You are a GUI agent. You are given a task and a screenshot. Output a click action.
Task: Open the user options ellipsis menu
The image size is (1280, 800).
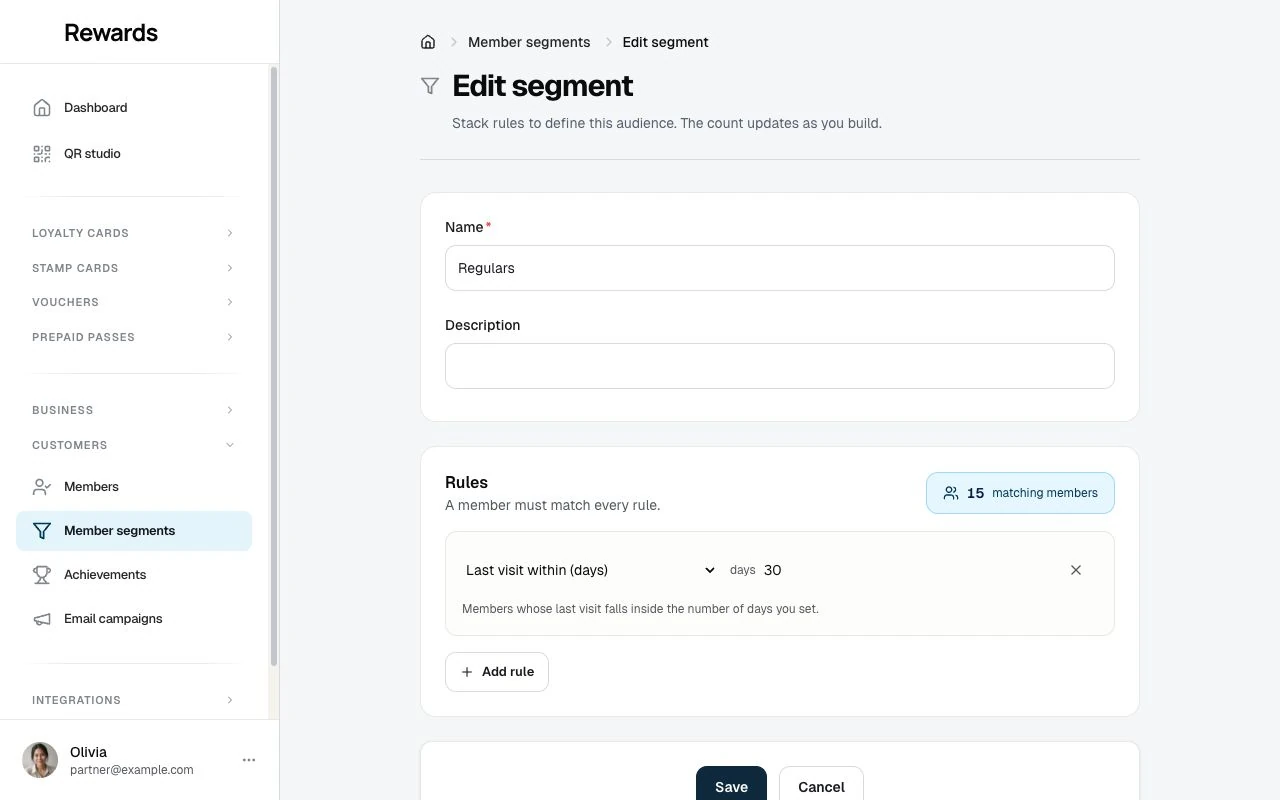pyautogui.click(x=249, y=760)
